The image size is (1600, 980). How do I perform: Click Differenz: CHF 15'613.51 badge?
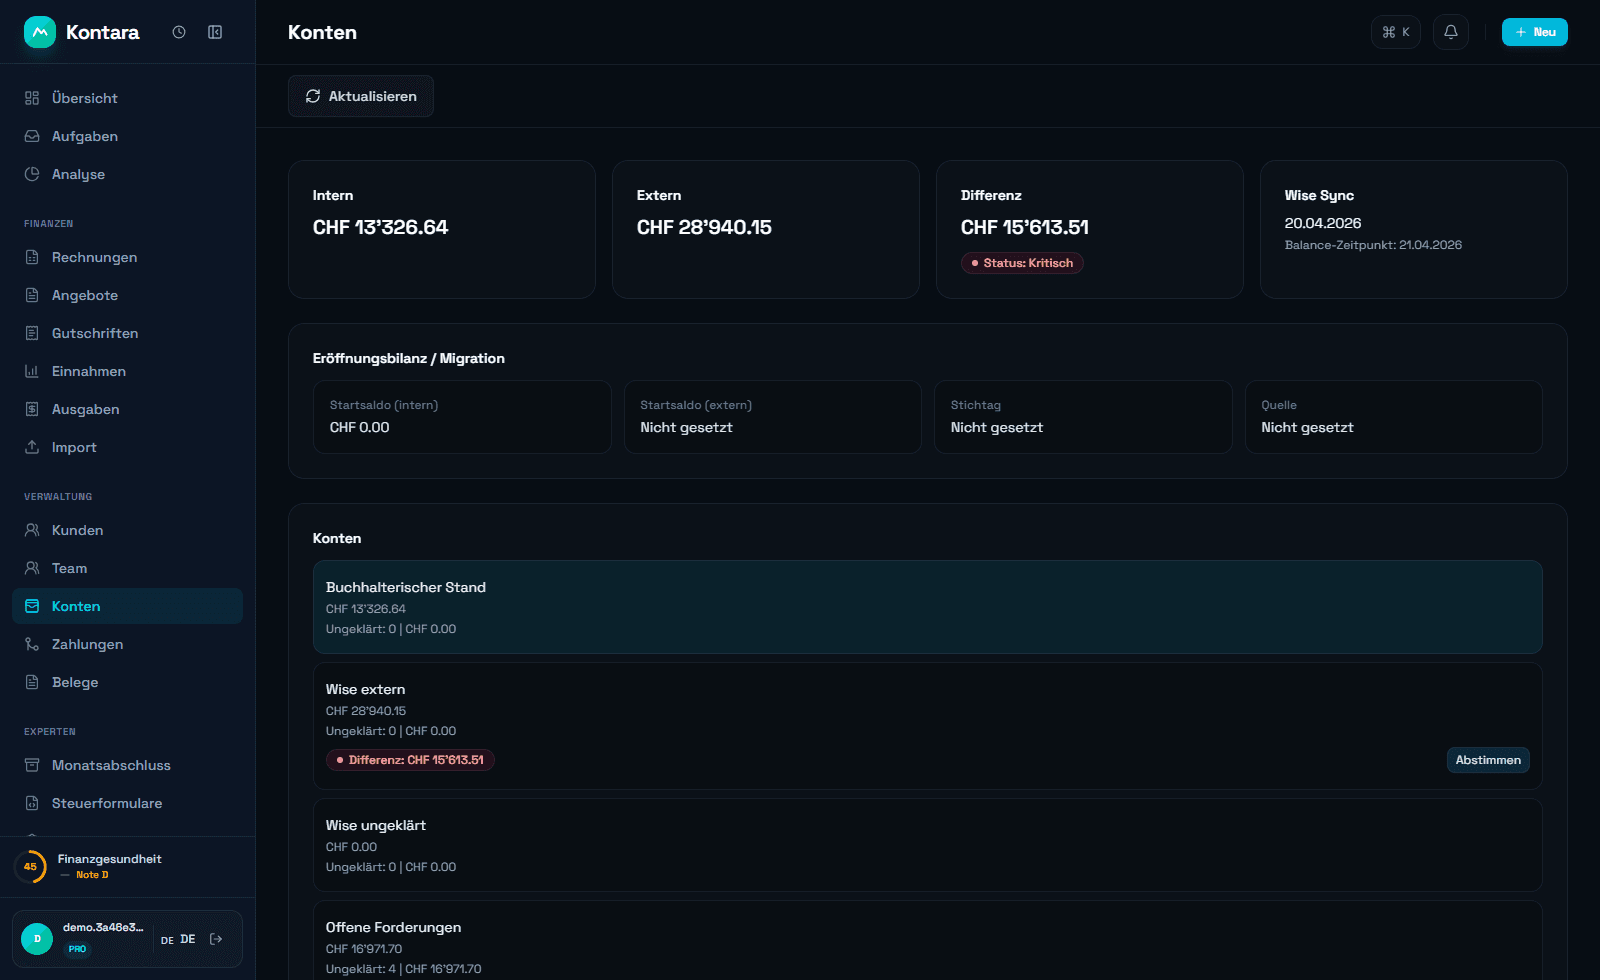coord(410,760)
